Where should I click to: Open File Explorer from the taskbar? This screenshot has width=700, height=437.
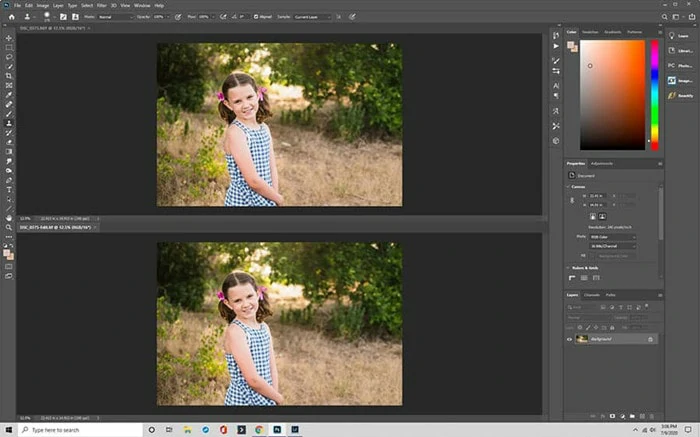click(x=188, y=430)
